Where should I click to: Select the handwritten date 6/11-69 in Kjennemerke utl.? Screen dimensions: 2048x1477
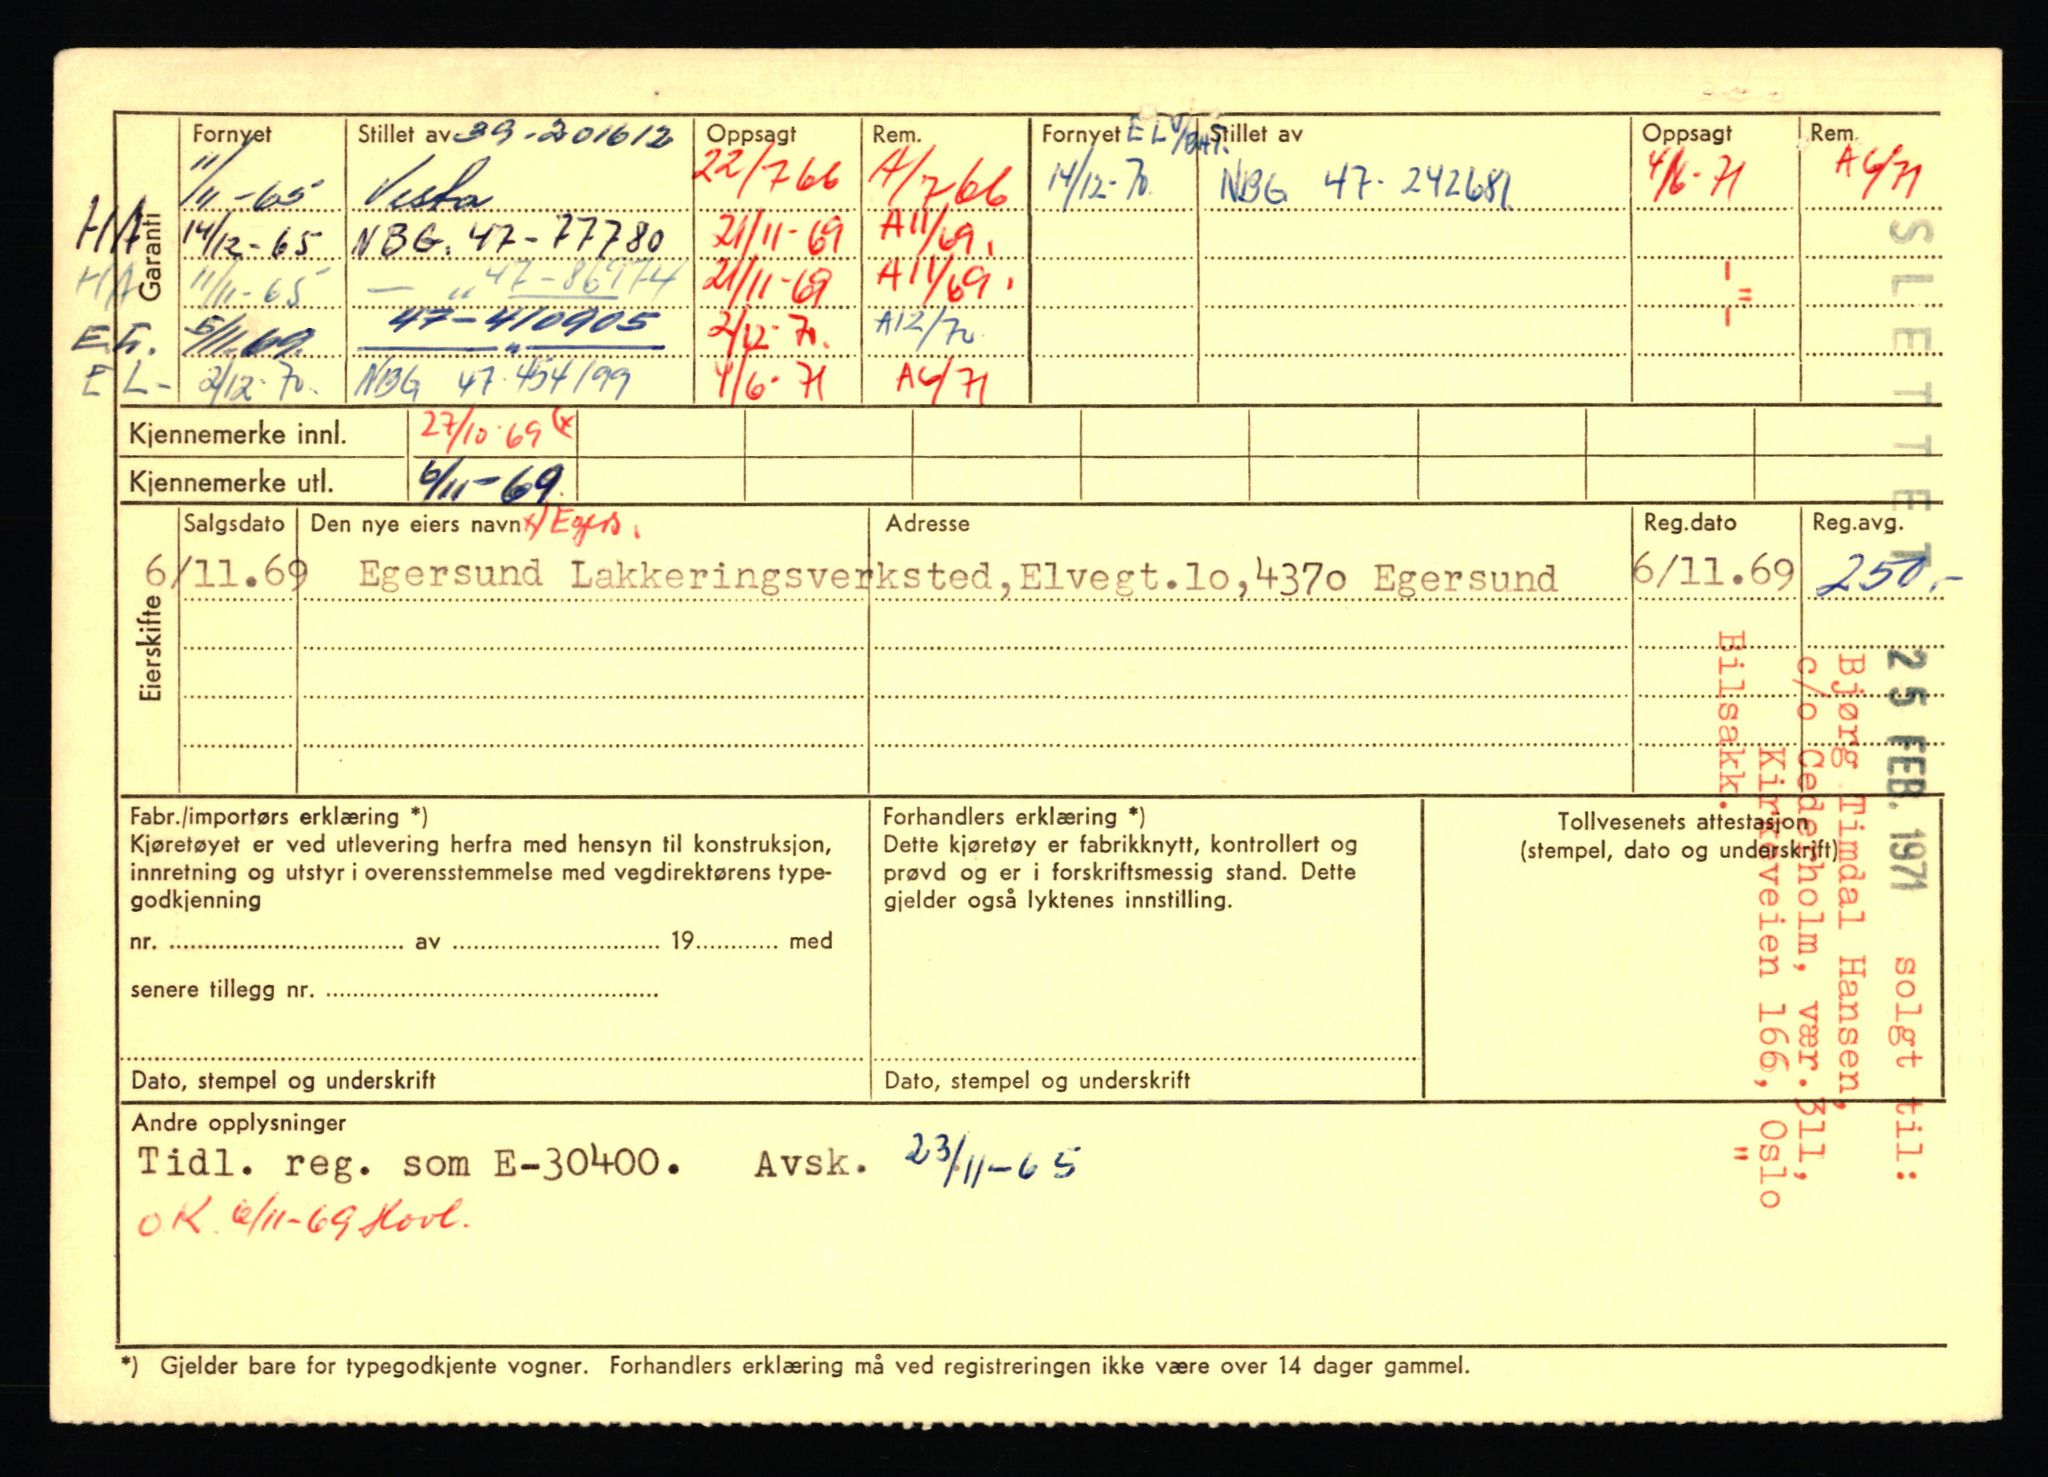[x=493, y=483]
